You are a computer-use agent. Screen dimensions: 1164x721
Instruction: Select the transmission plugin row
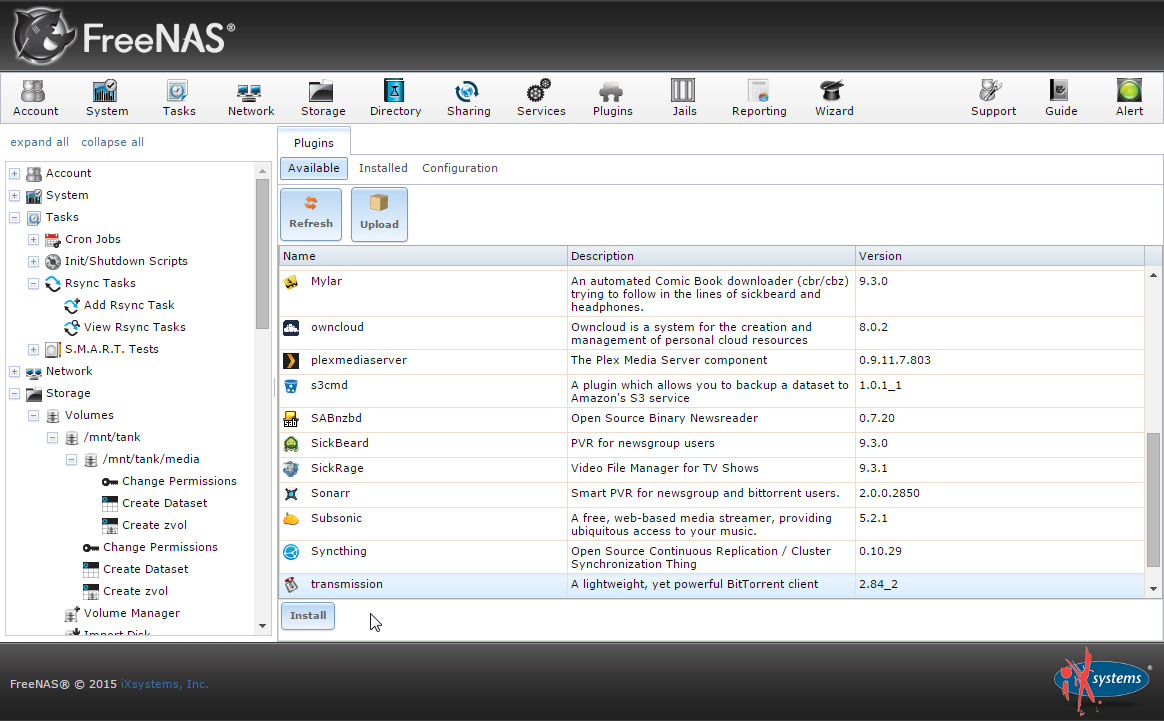click(712, 585)
